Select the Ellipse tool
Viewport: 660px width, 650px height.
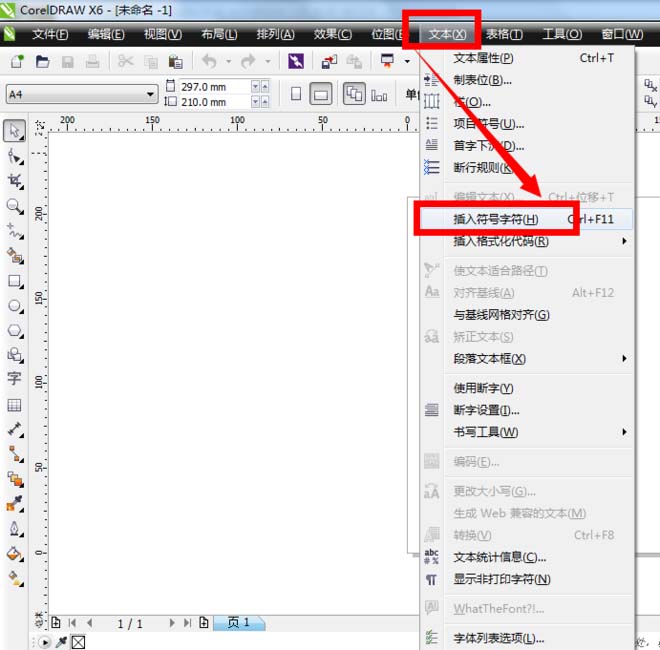pyautogui.click(x=15, y=306)
